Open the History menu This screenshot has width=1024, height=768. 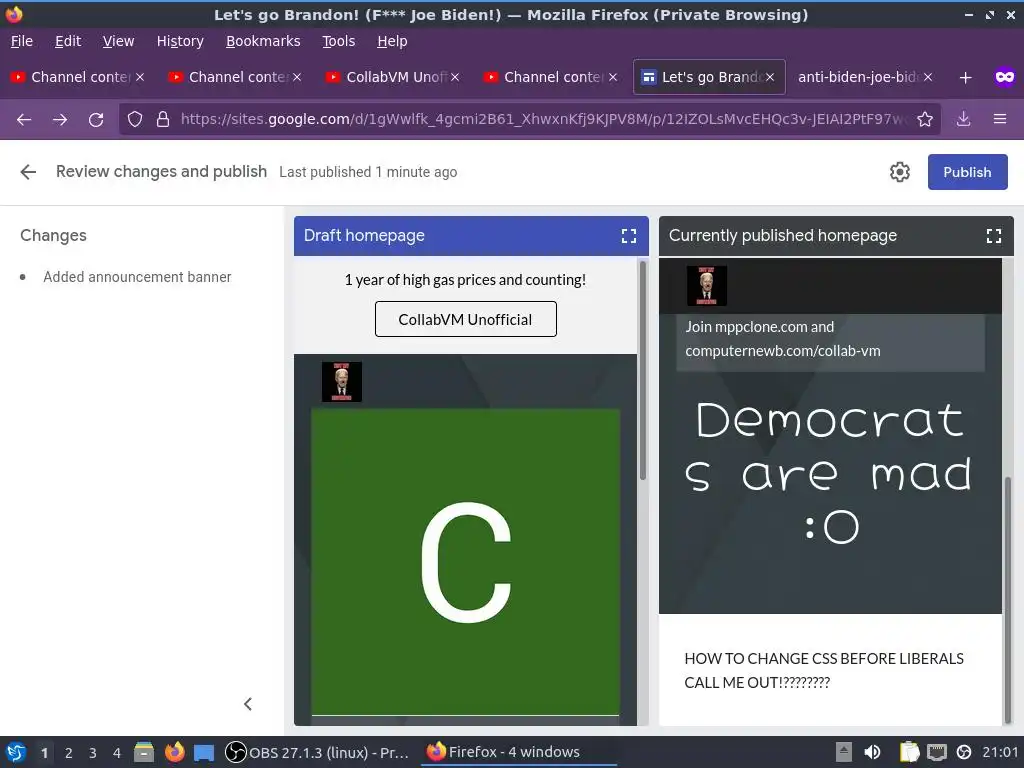[x=180, y=41]
